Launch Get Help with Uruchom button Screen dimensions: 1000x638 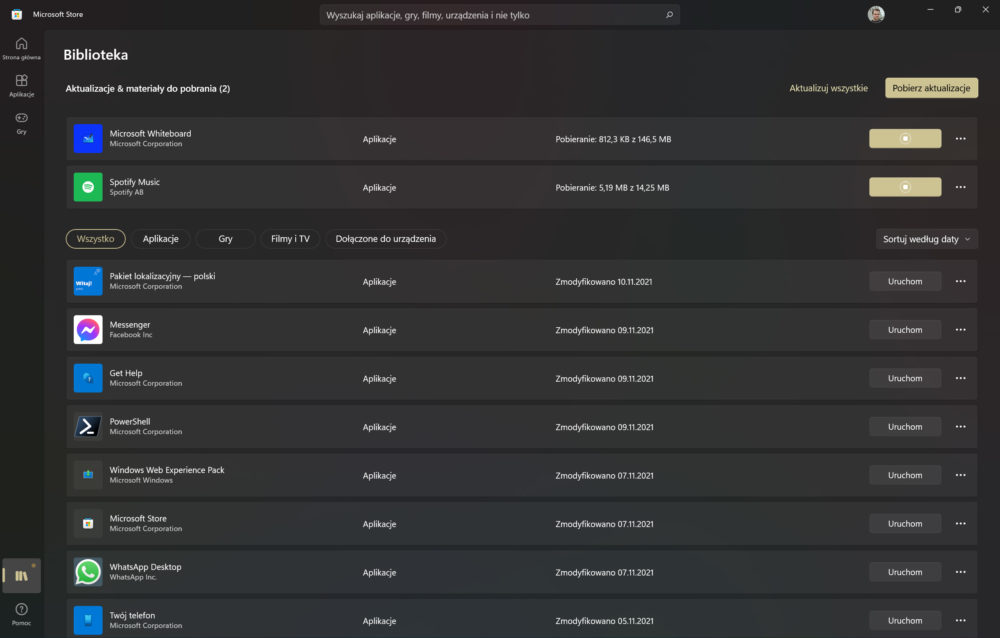click(x=905, y=378)
